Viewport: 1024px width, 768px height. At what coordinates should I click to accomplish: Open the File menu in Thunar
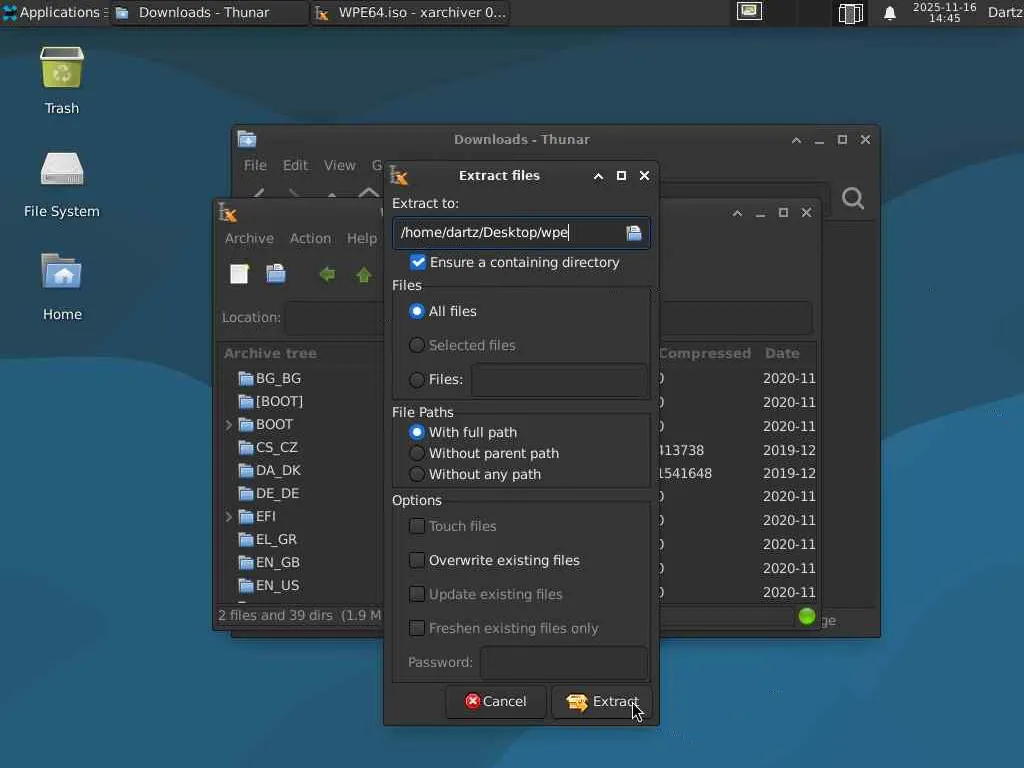pos(255,166)
